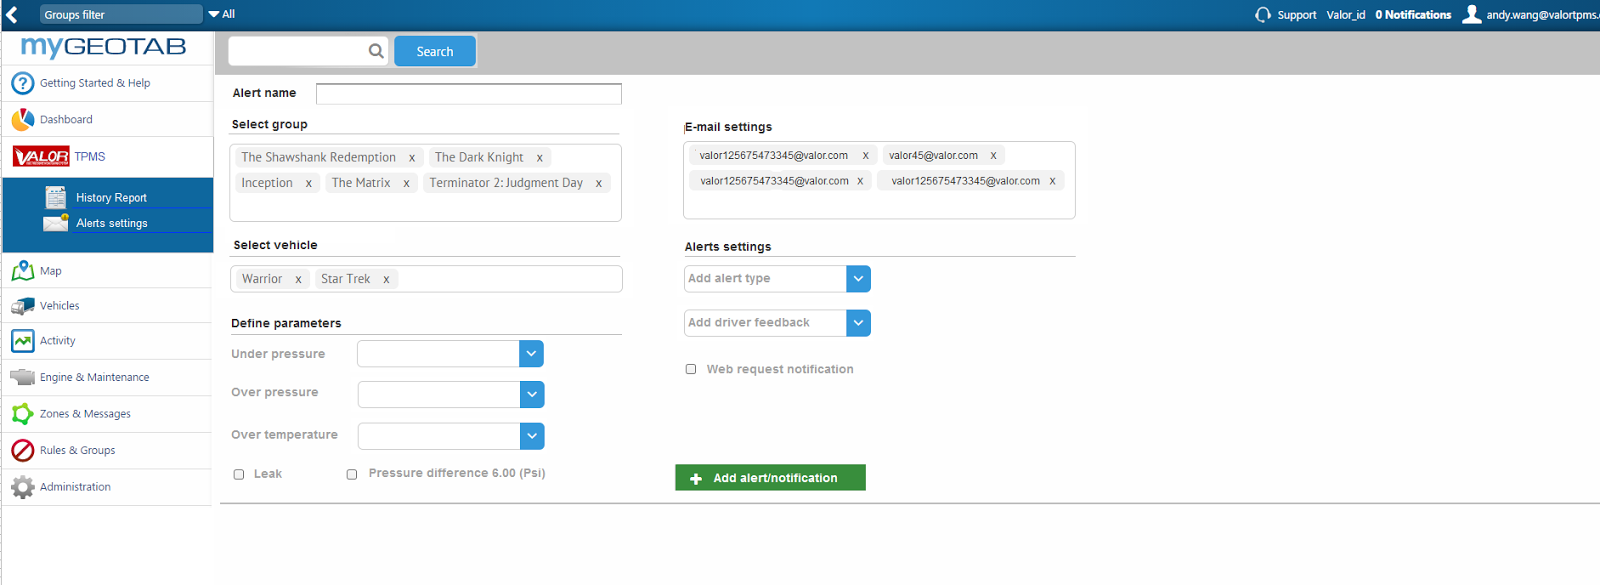The width and height of the screenshot is (1600, 585).
Task: Click the Vehicles truck icon
Action: click(22, 306)
